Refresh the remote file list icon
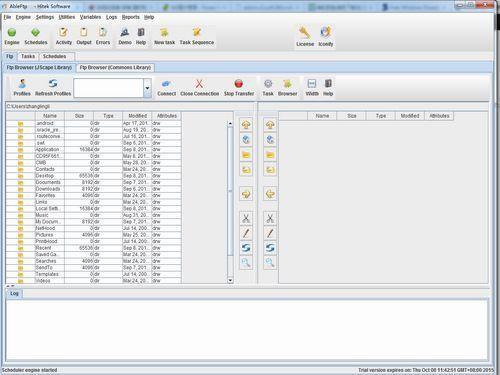 [x=270, y=248]
